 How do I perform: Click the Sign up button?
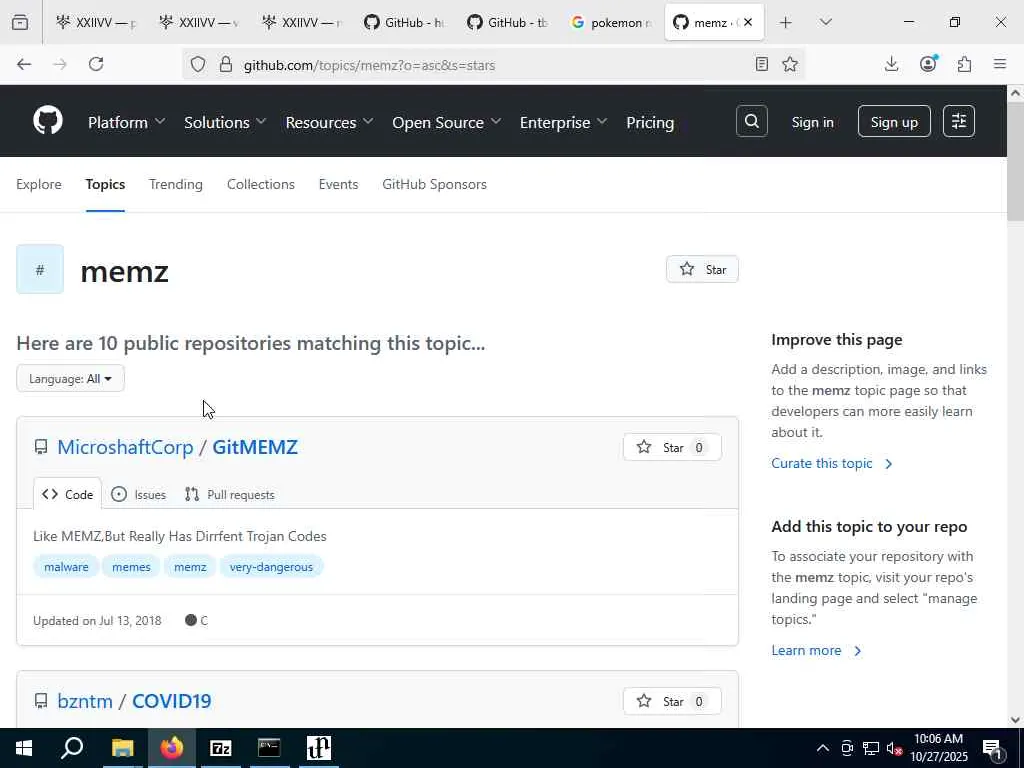[x=894, y=121]
